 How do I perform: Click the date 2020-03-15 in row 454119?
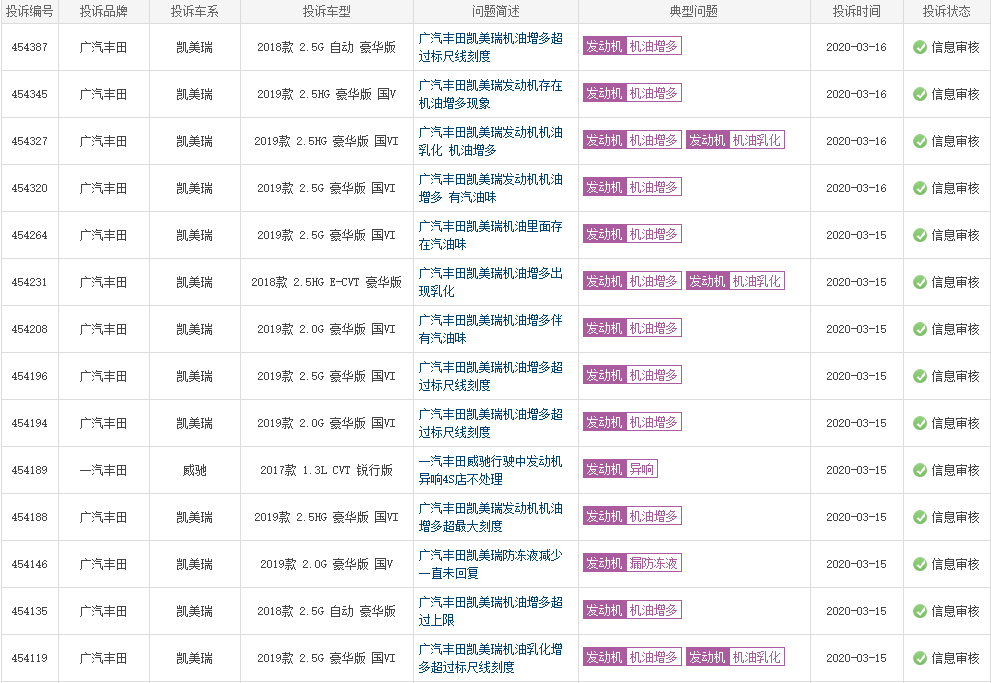pos(856,658)
